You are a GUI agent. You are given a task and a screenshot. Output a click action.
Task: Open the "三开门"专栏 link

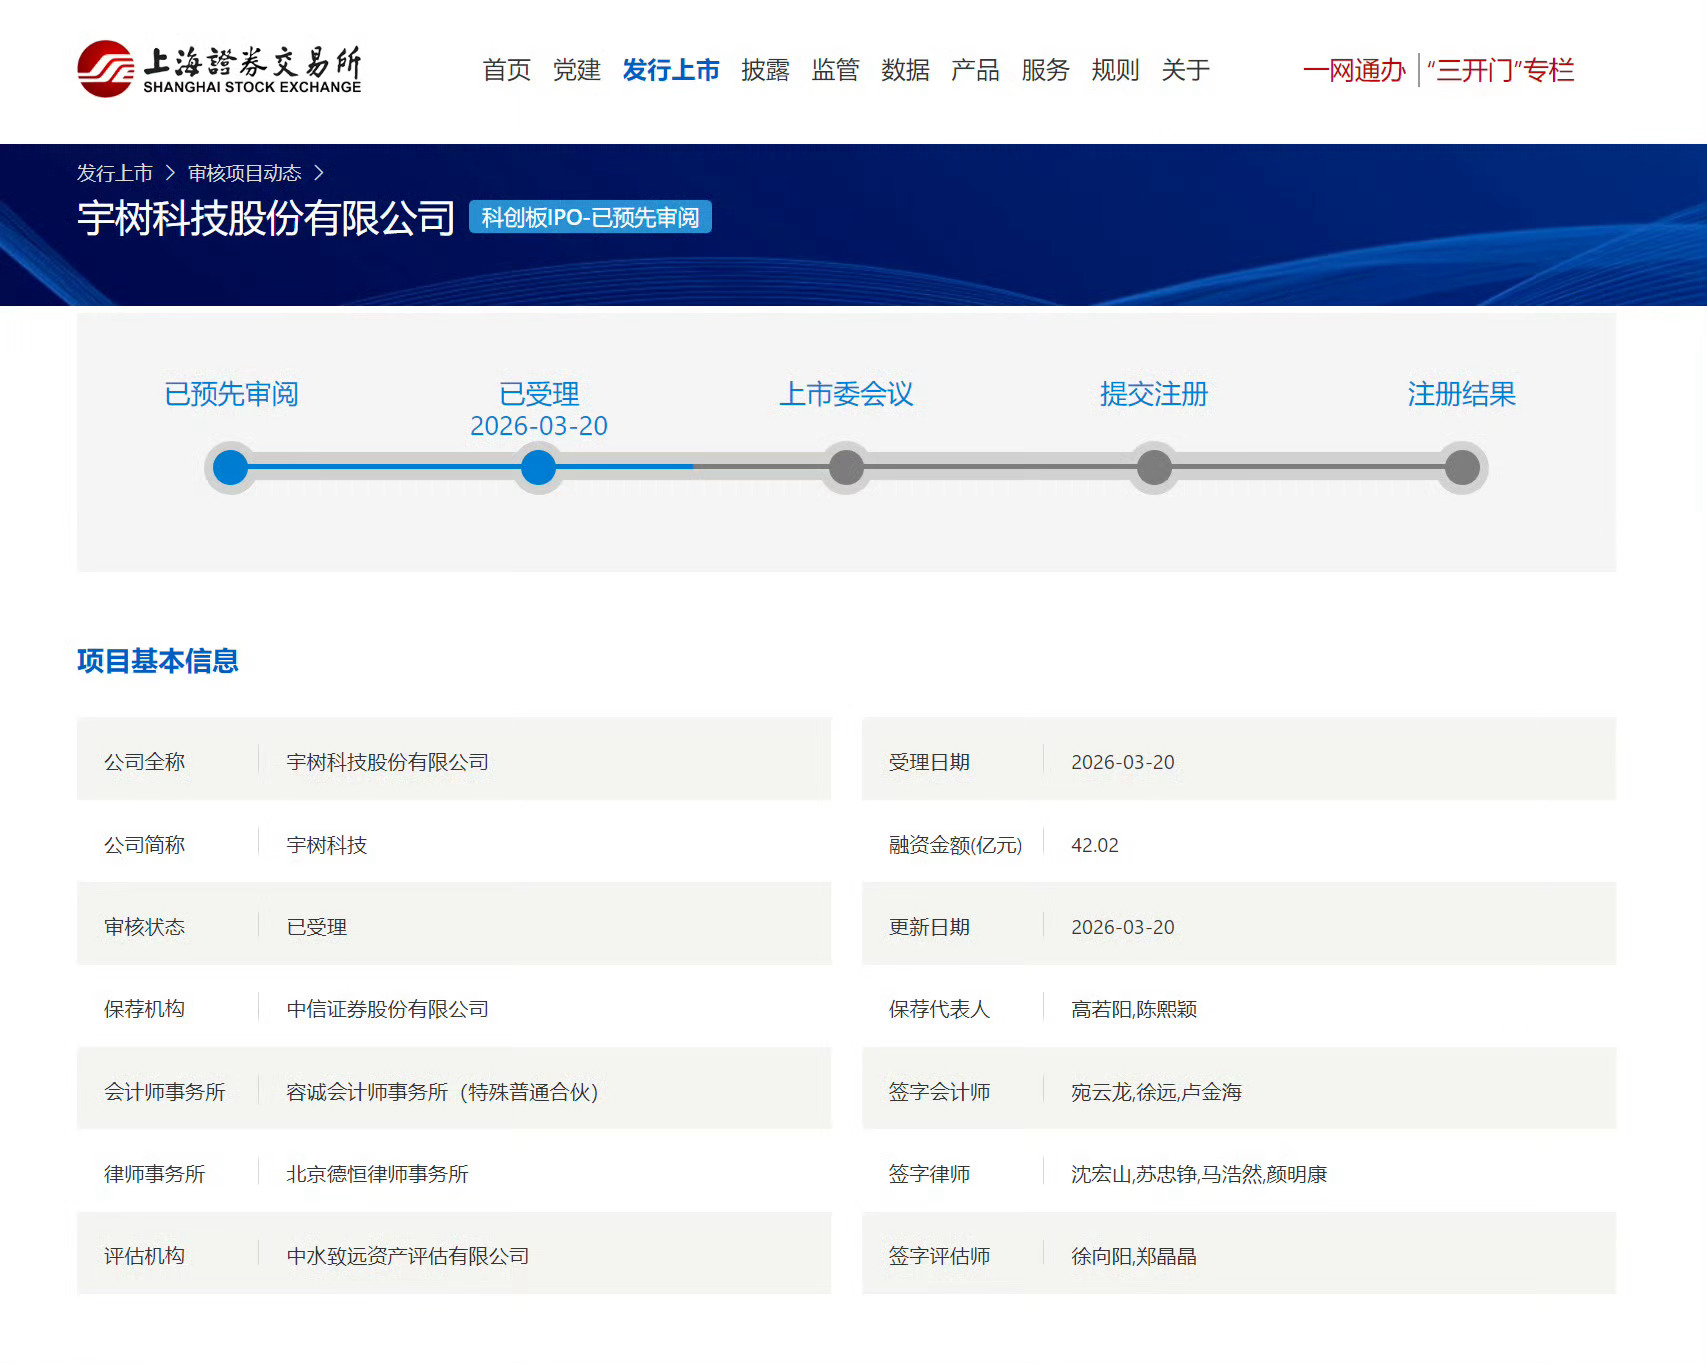[x=1501, y=70]
